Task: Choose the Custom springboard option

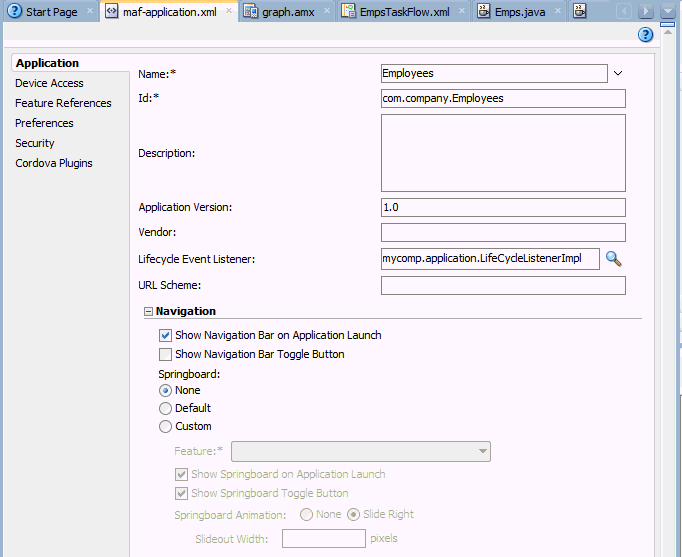Action: coord(165,427)
